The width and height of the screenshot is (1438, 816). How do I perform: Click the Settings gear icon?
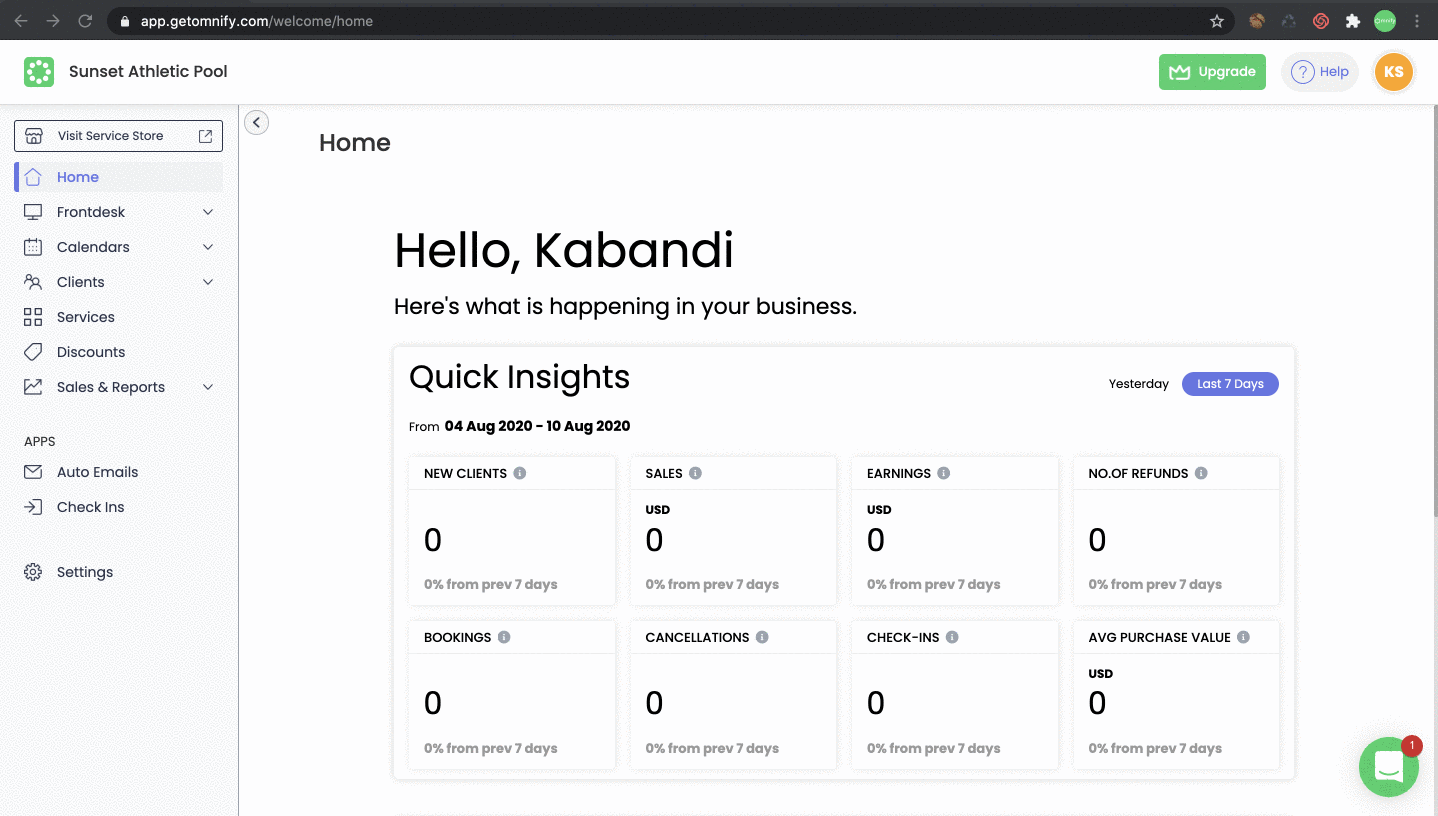pos(33,572)
